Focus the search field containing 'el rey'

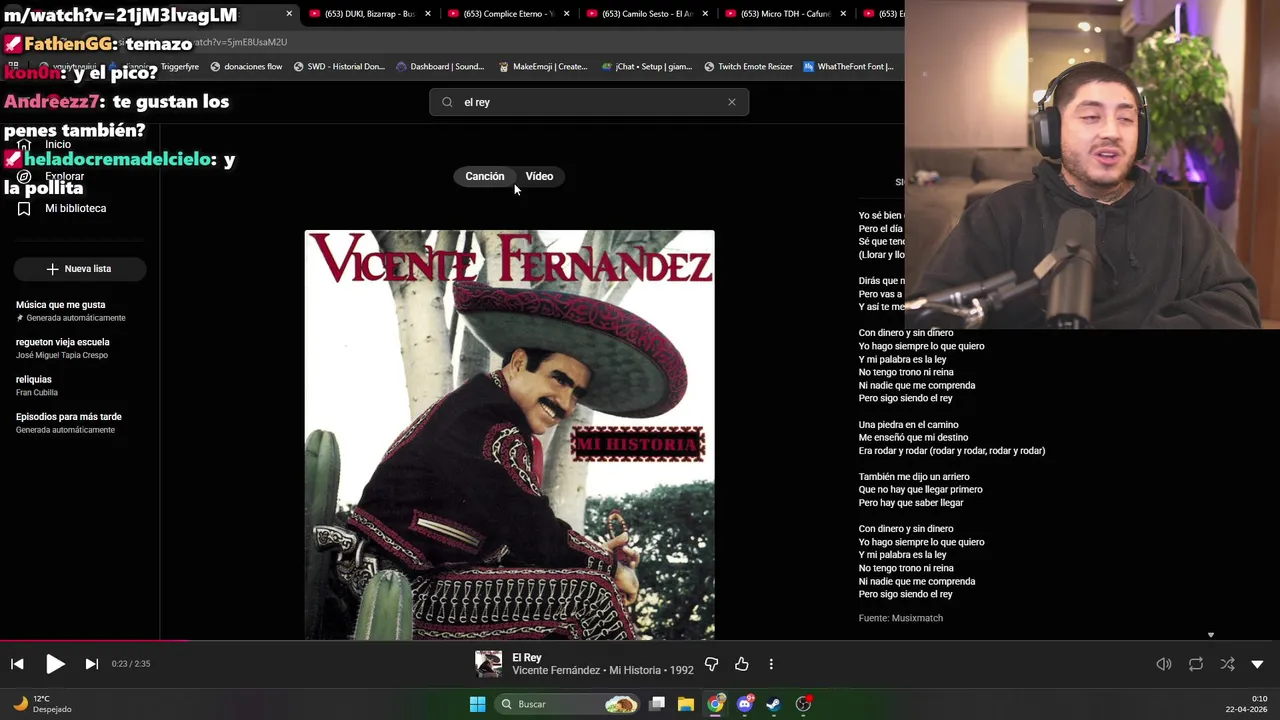tap(589, 102)
